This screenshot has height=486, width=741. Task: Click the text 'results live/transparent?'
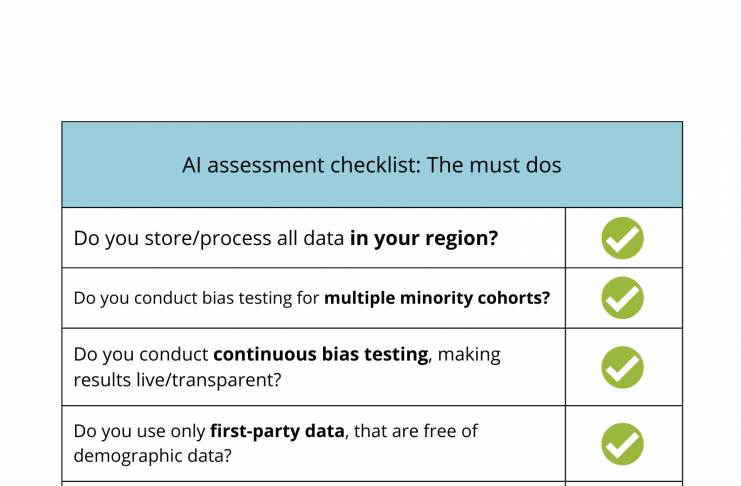tap(177, 380)
